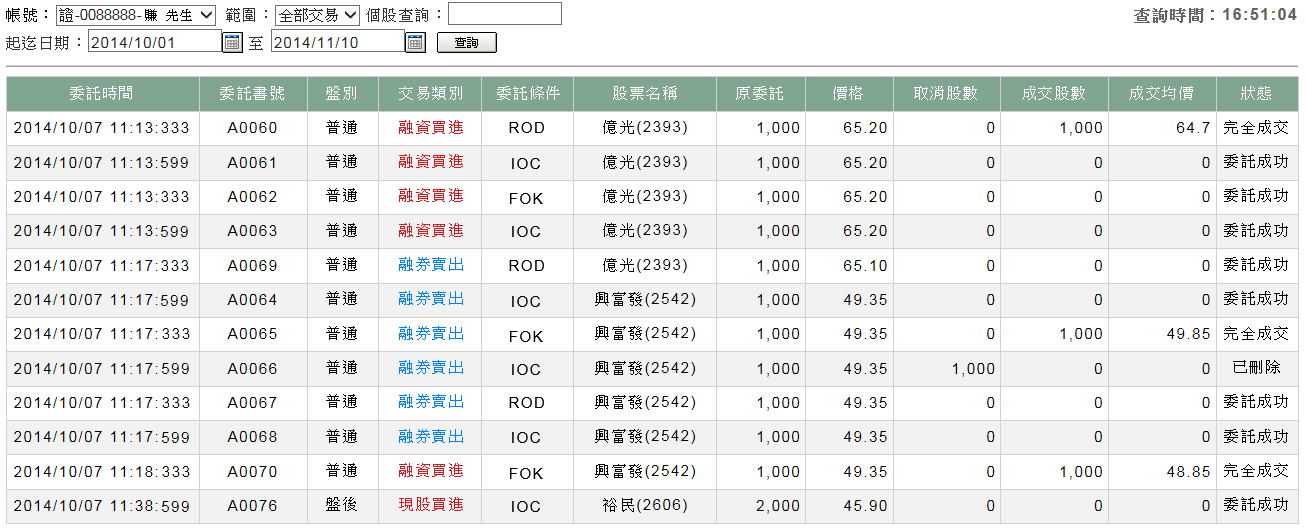The height and width of the screenshot is (530, 1306).
Task: Click the 個股查詢 text input field
Action: click(x=504, y=14)
